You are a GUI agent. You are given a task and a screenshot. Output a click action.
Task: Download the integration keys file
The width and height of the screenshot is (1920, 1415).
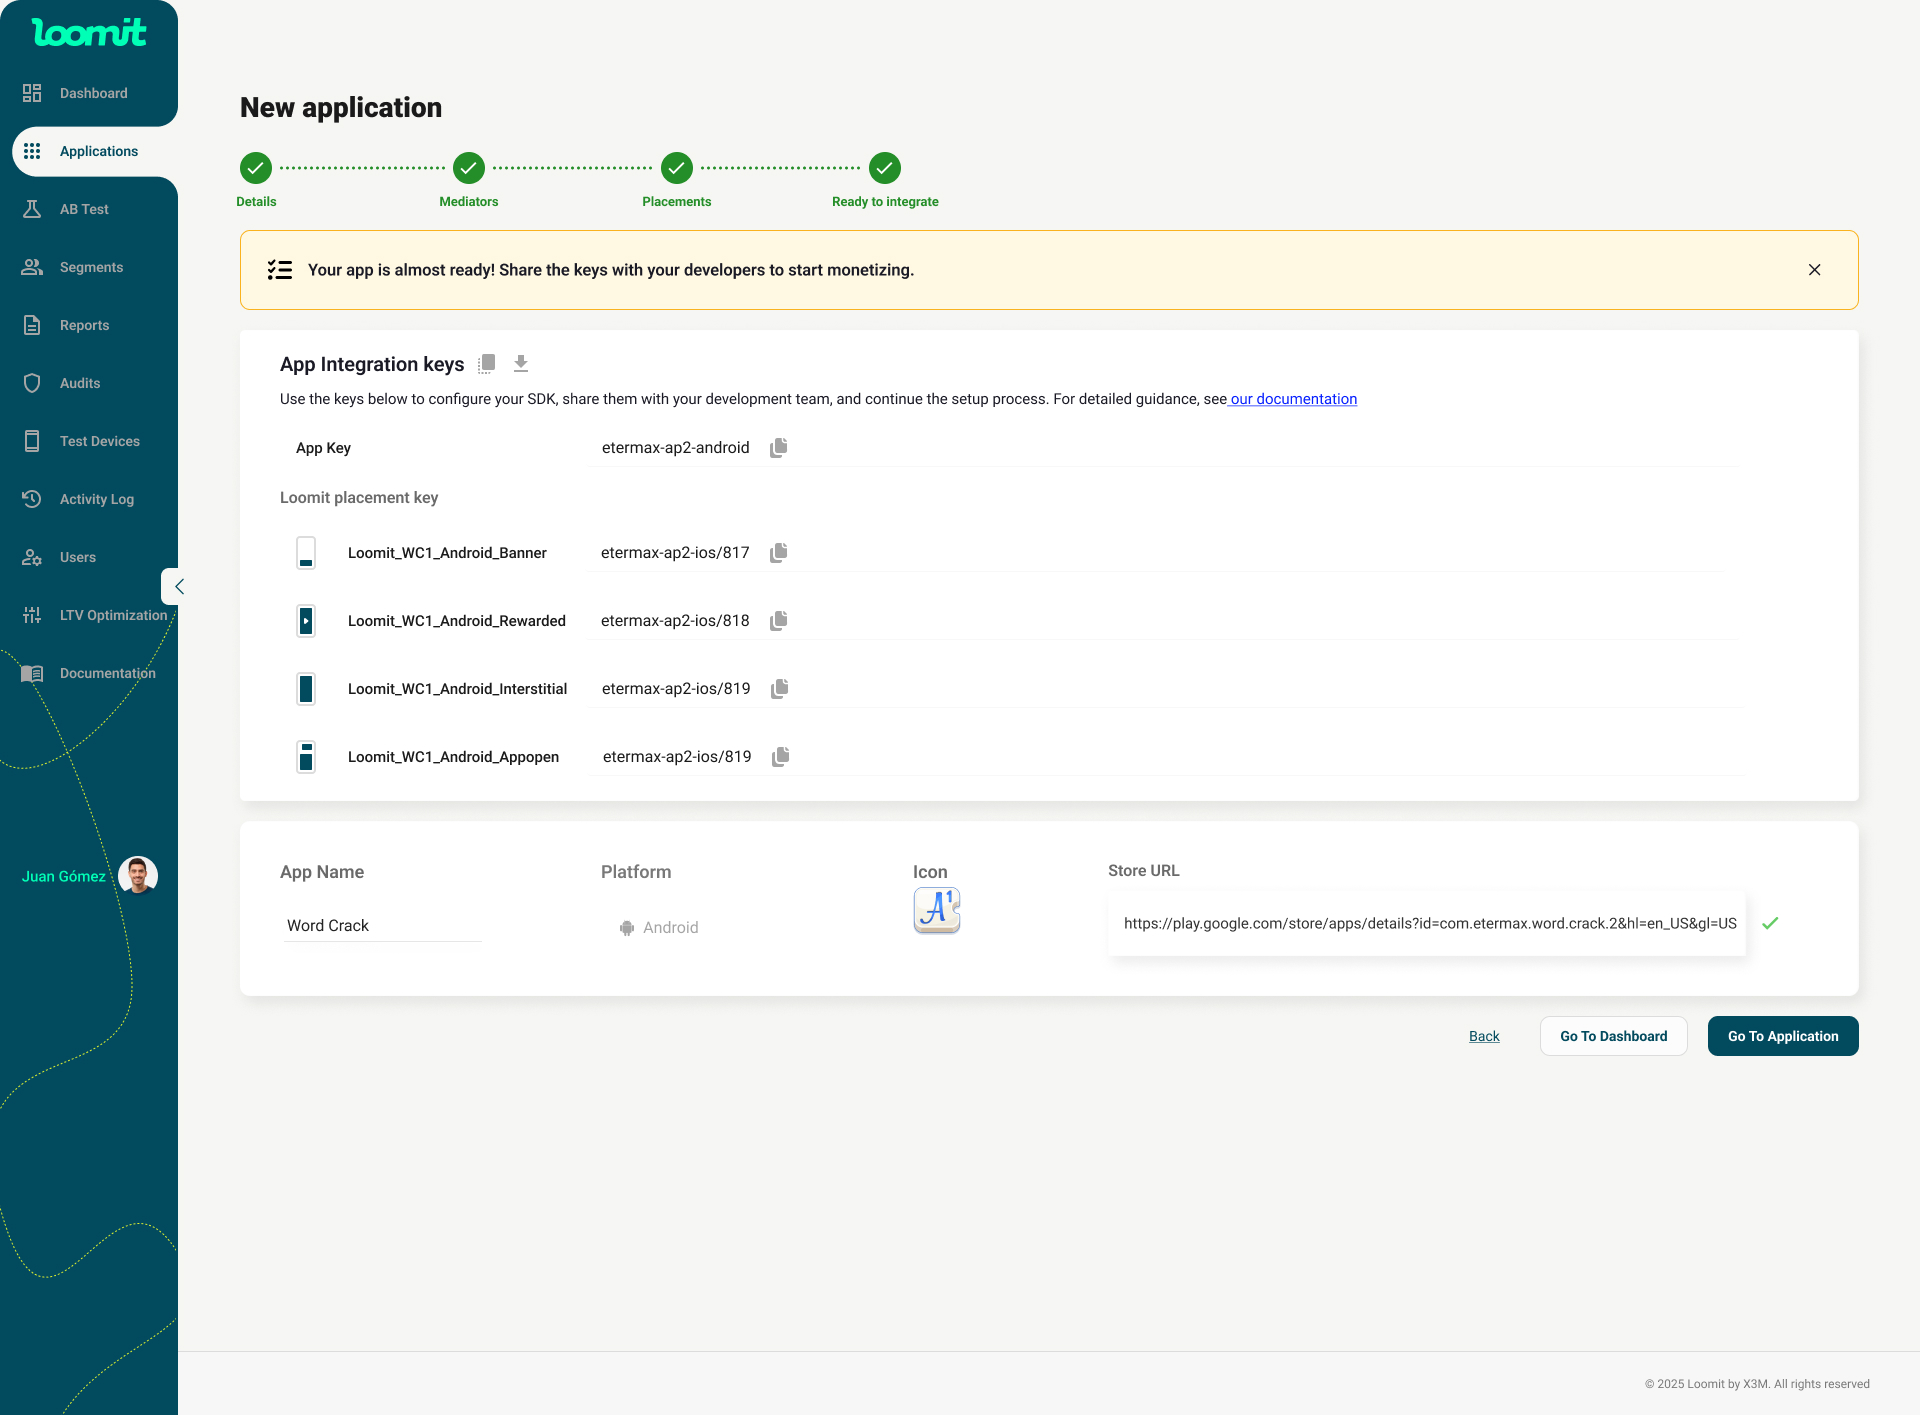[x=521, y=364]
